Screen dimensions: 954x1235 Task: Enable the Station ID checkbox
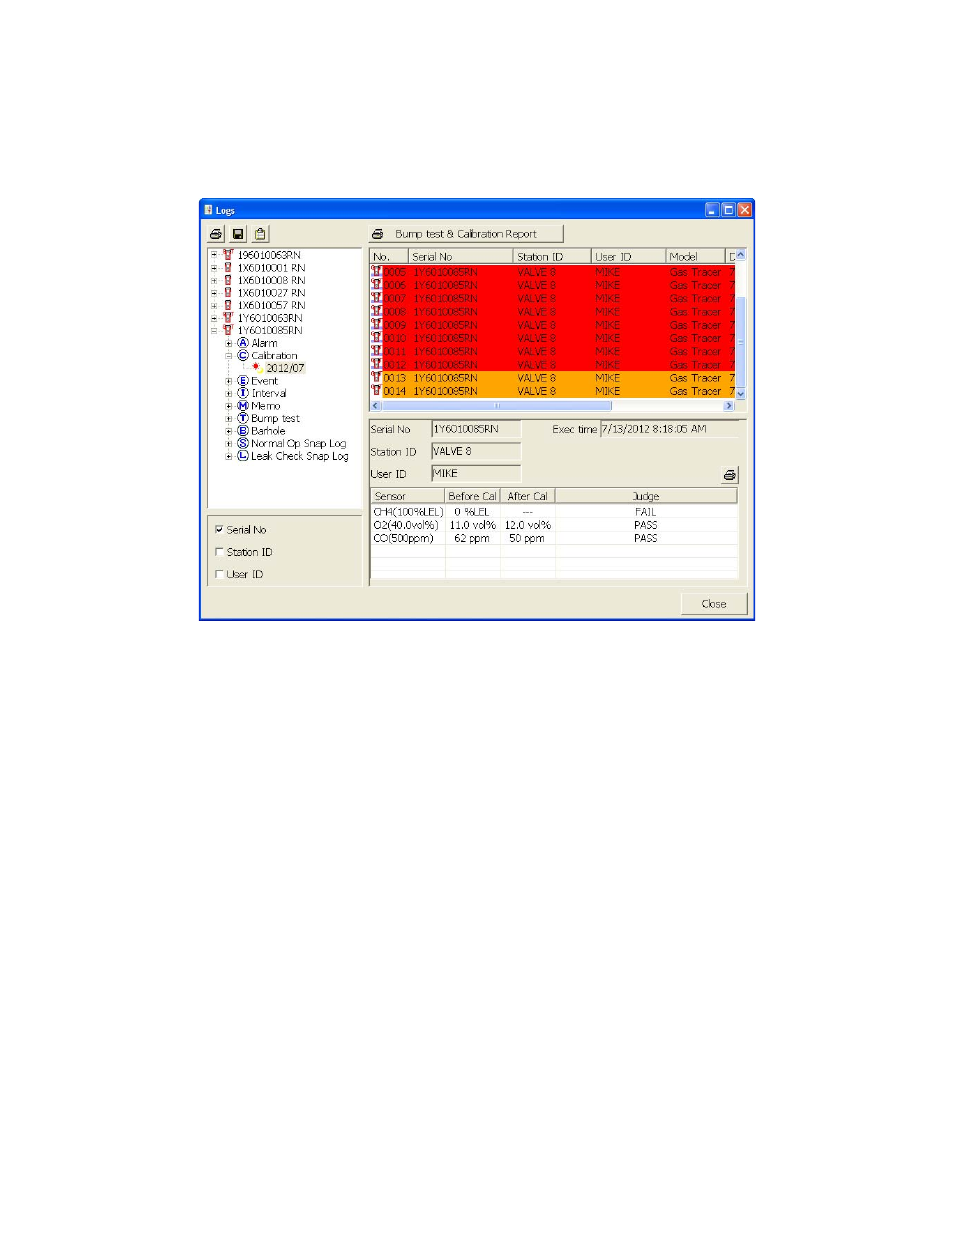pyautogui.click(x=219, y=552)
